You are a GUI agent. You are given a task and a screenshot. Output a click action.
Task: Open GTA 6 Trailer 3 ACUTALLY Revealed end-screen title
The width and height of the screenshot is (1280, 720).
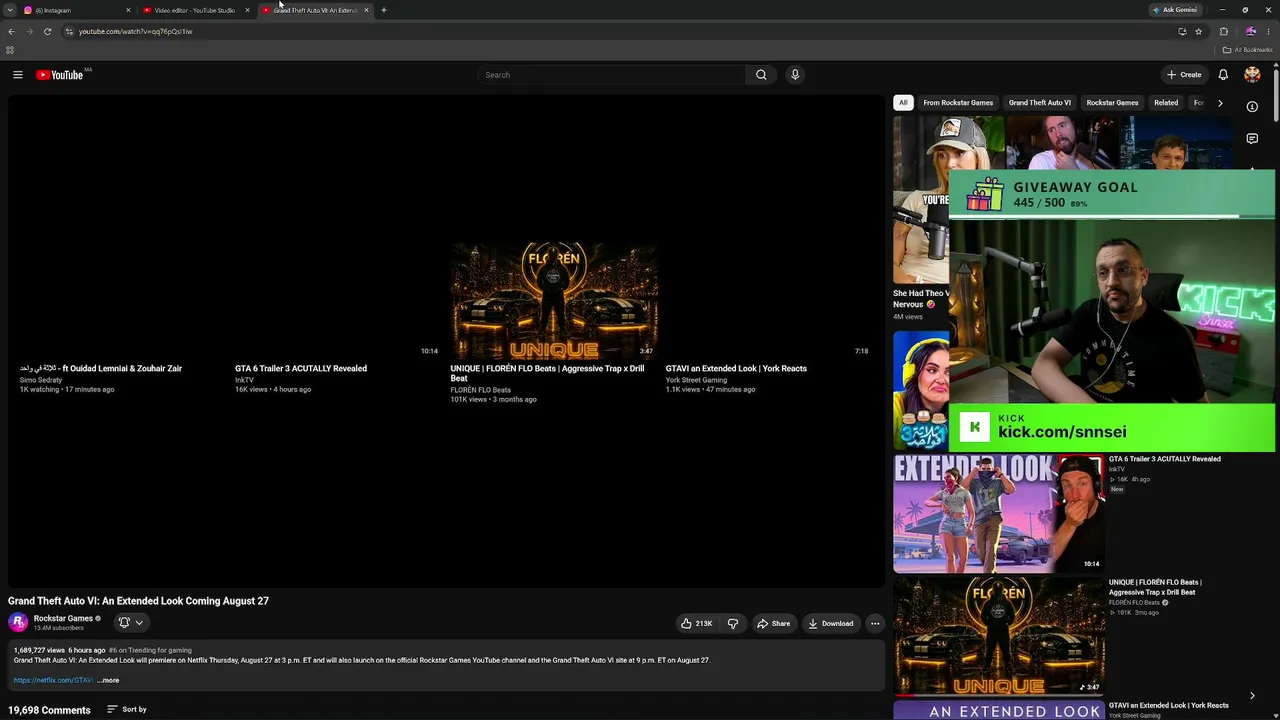(x=301, y=368)
